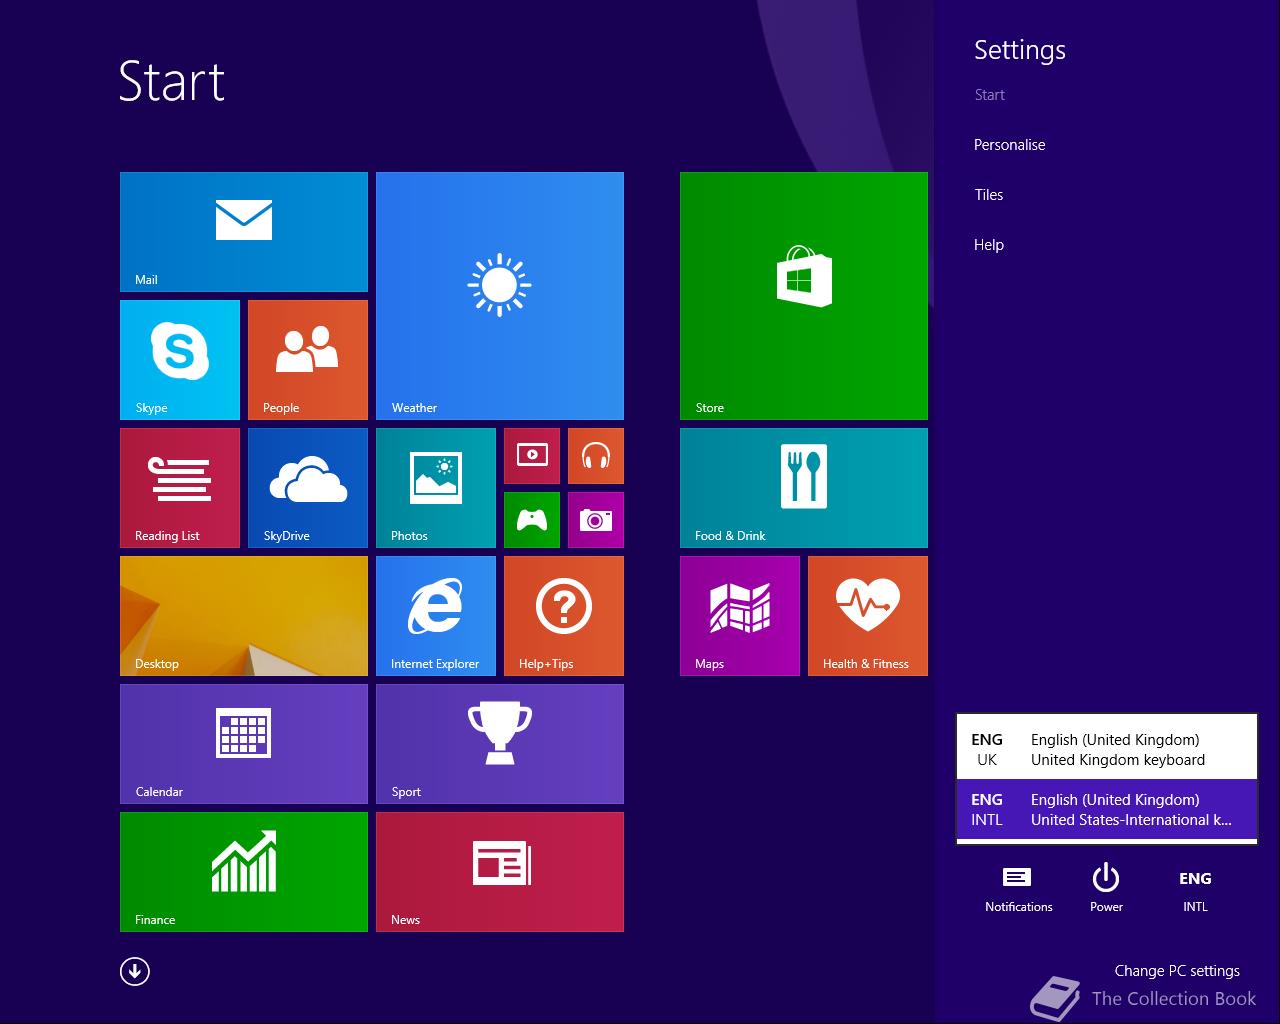Open the Sport tile

pos(500,744)
